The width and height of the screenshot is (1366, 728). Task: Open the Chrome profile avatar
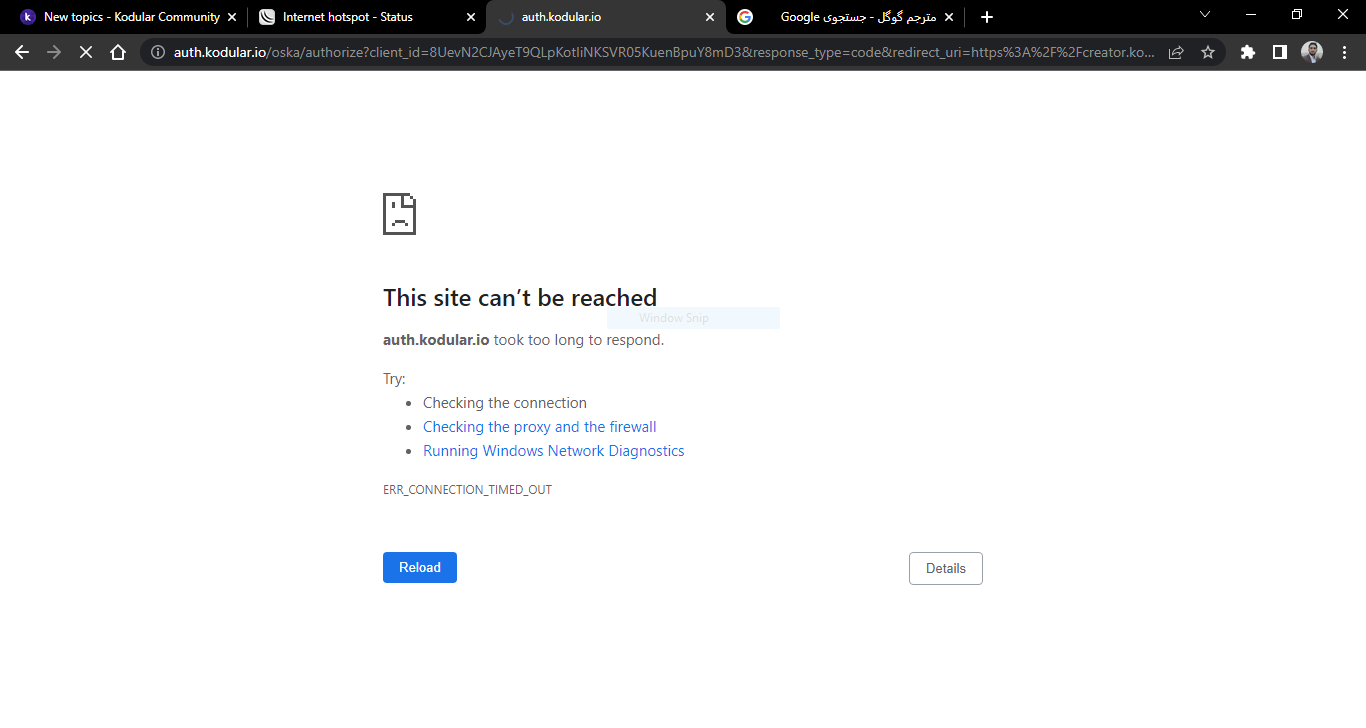1312,52
